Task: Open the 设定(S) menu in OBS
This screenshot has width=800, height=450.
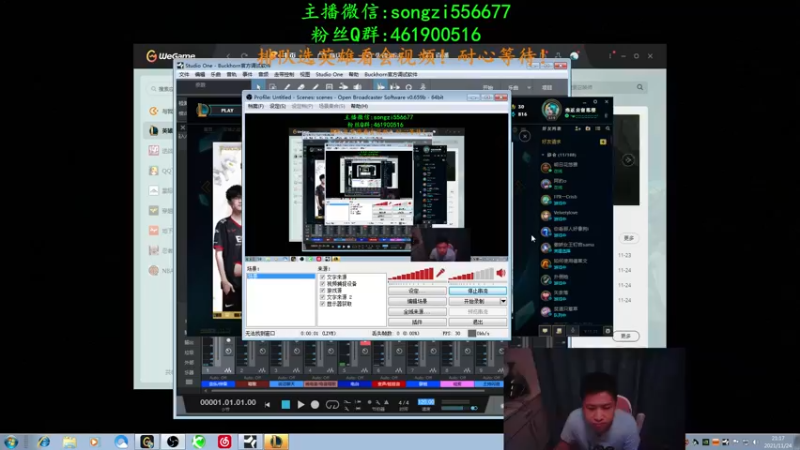Action: tap(278, 106)
